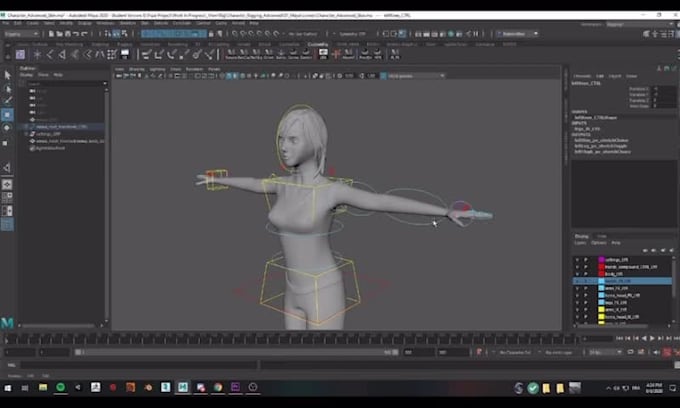Click the Windows Start button

pos(7,388)
